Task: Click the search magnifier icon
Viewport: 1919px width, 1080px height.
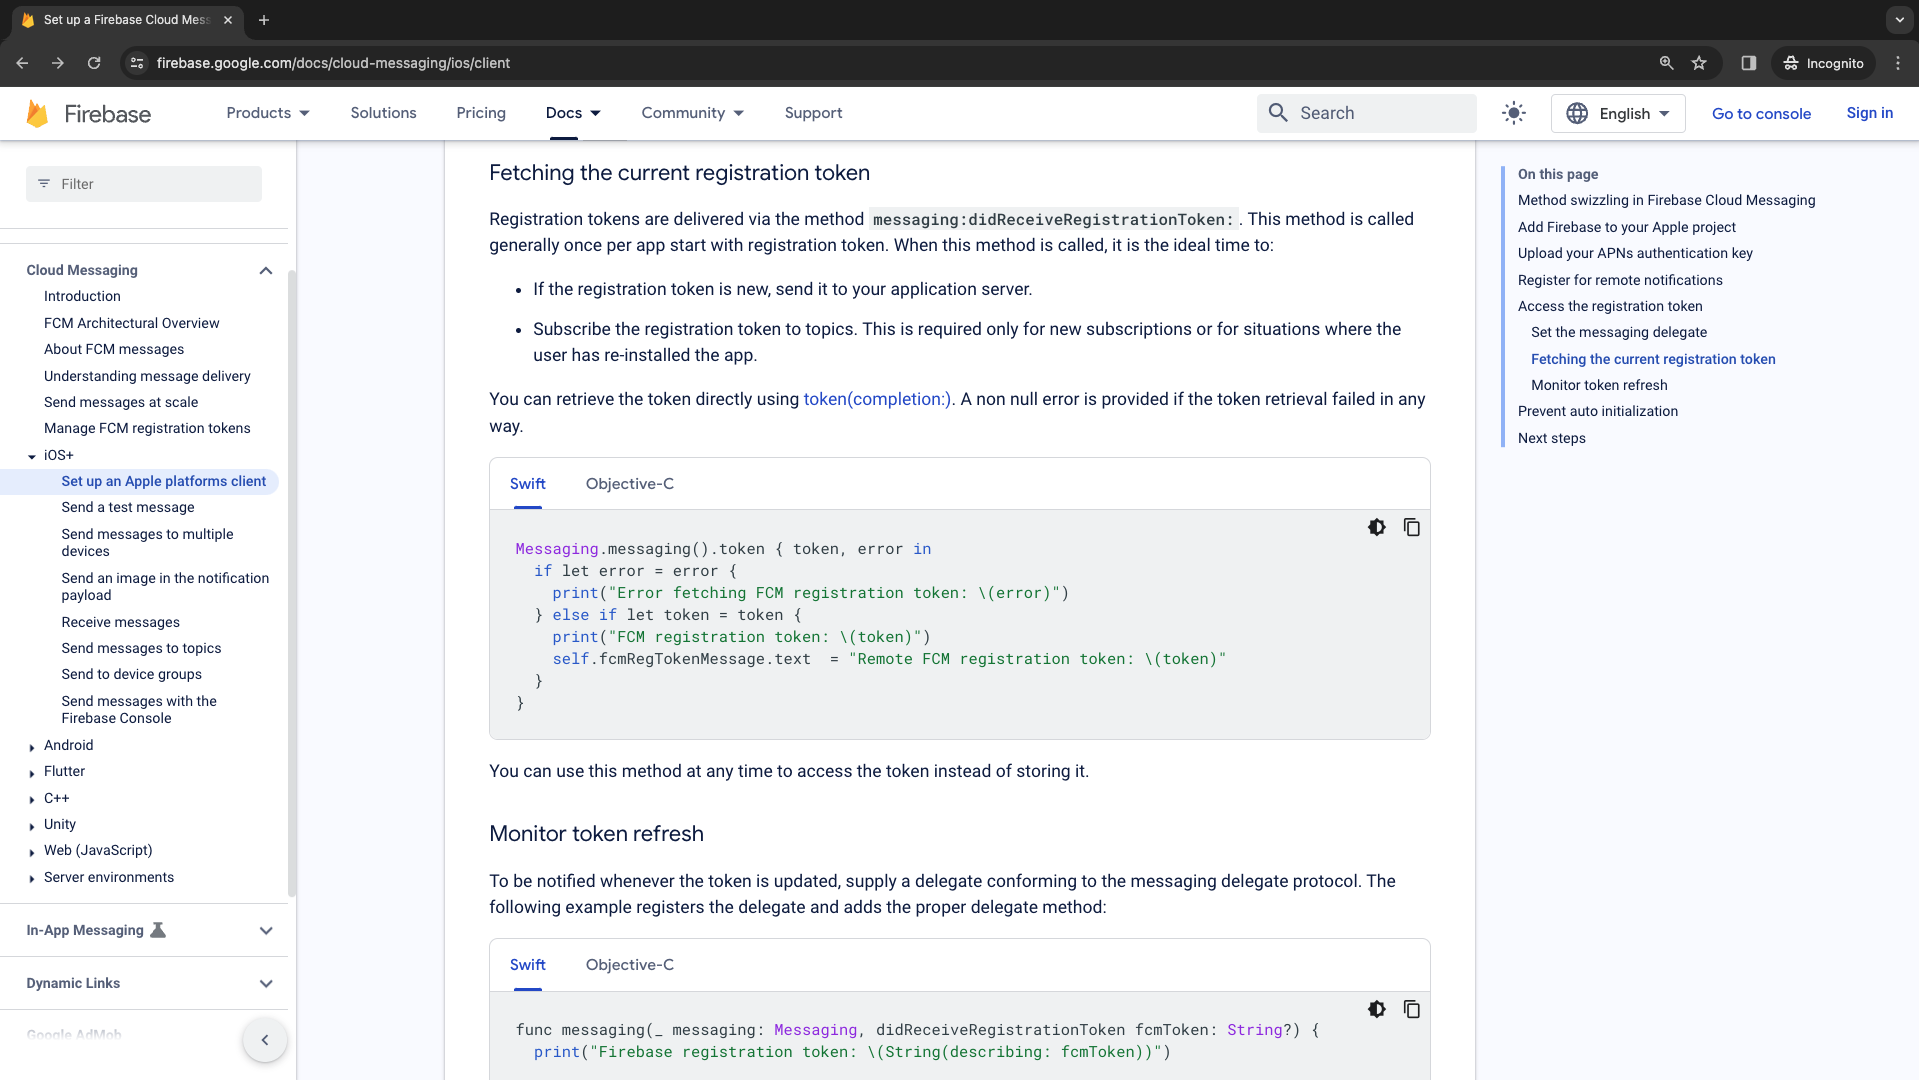Action: (1278, 113)
